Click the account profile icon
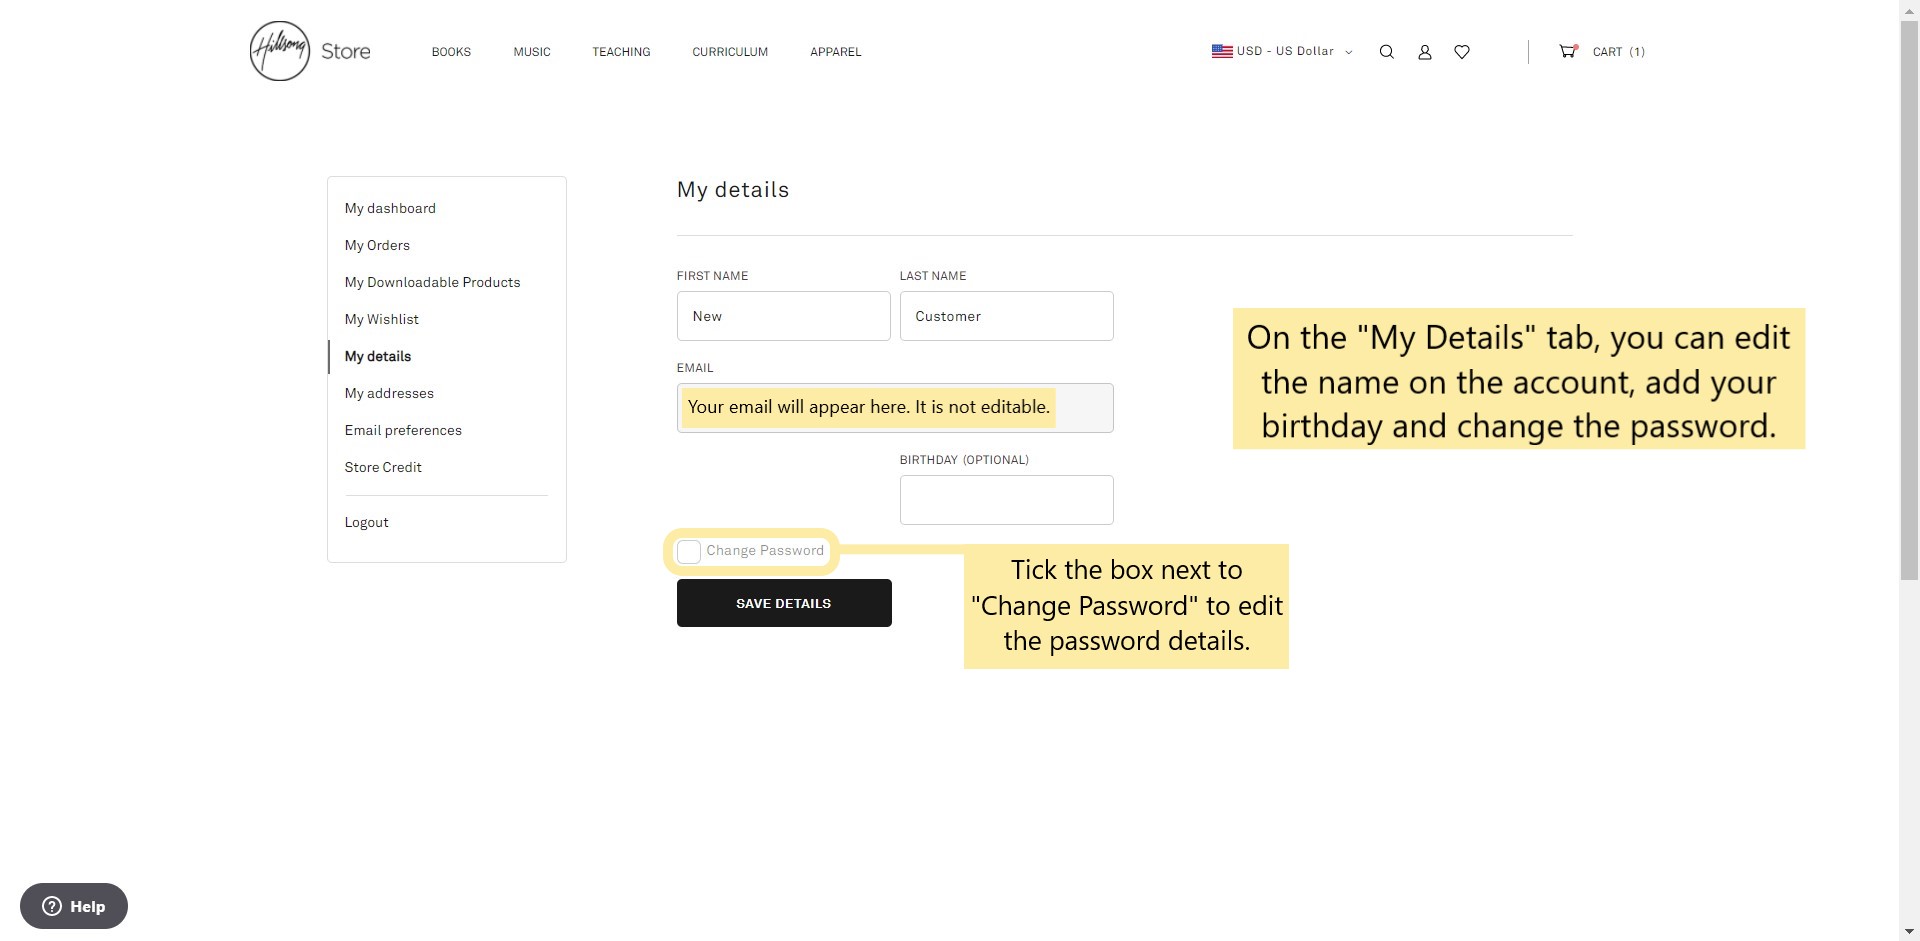The image size is (1920, 941). point(1424,52)
